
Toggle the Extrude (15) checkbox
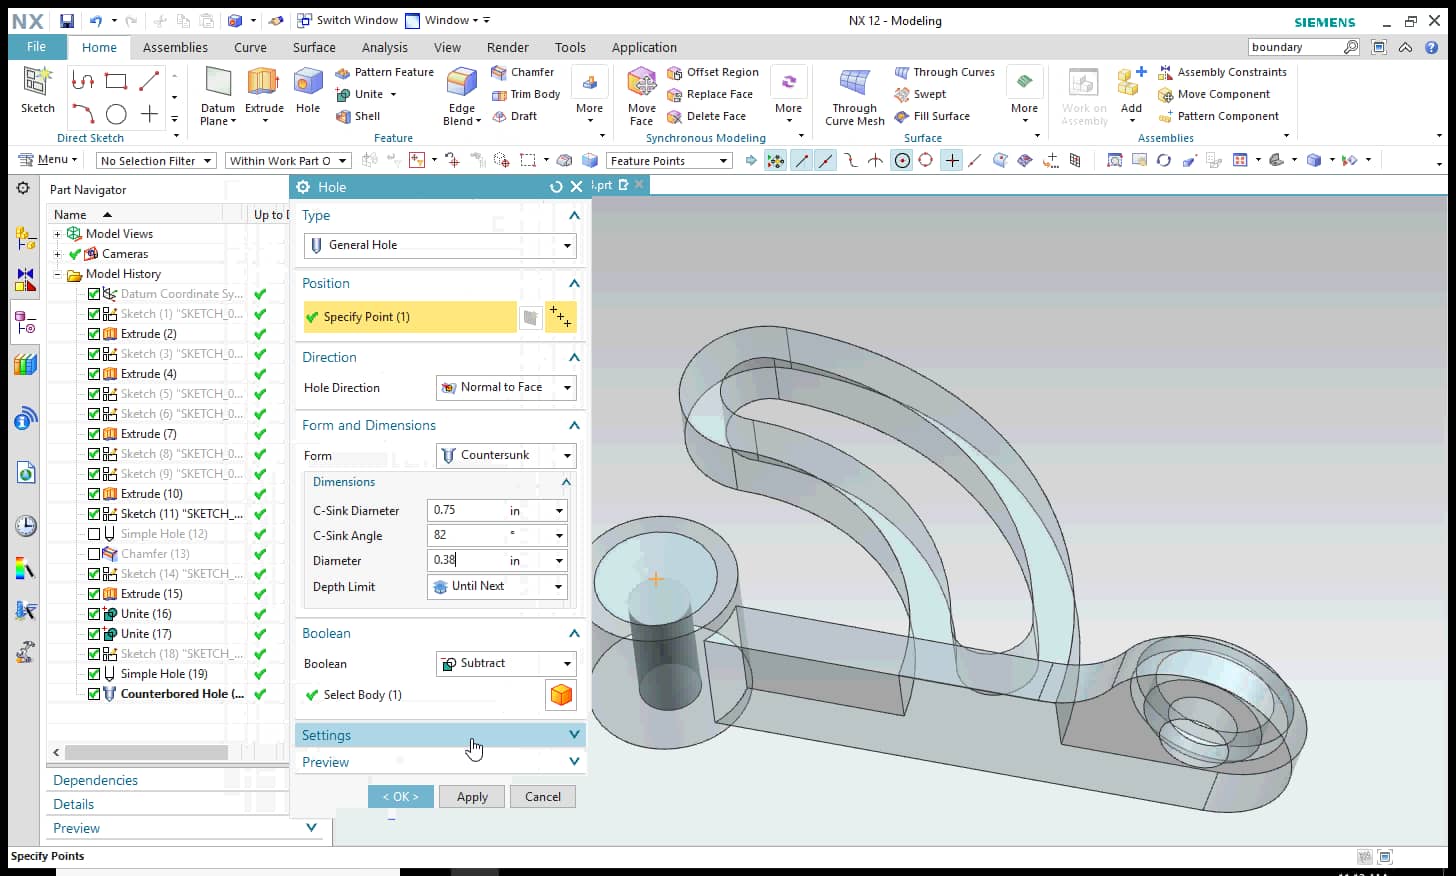(94, 594)
